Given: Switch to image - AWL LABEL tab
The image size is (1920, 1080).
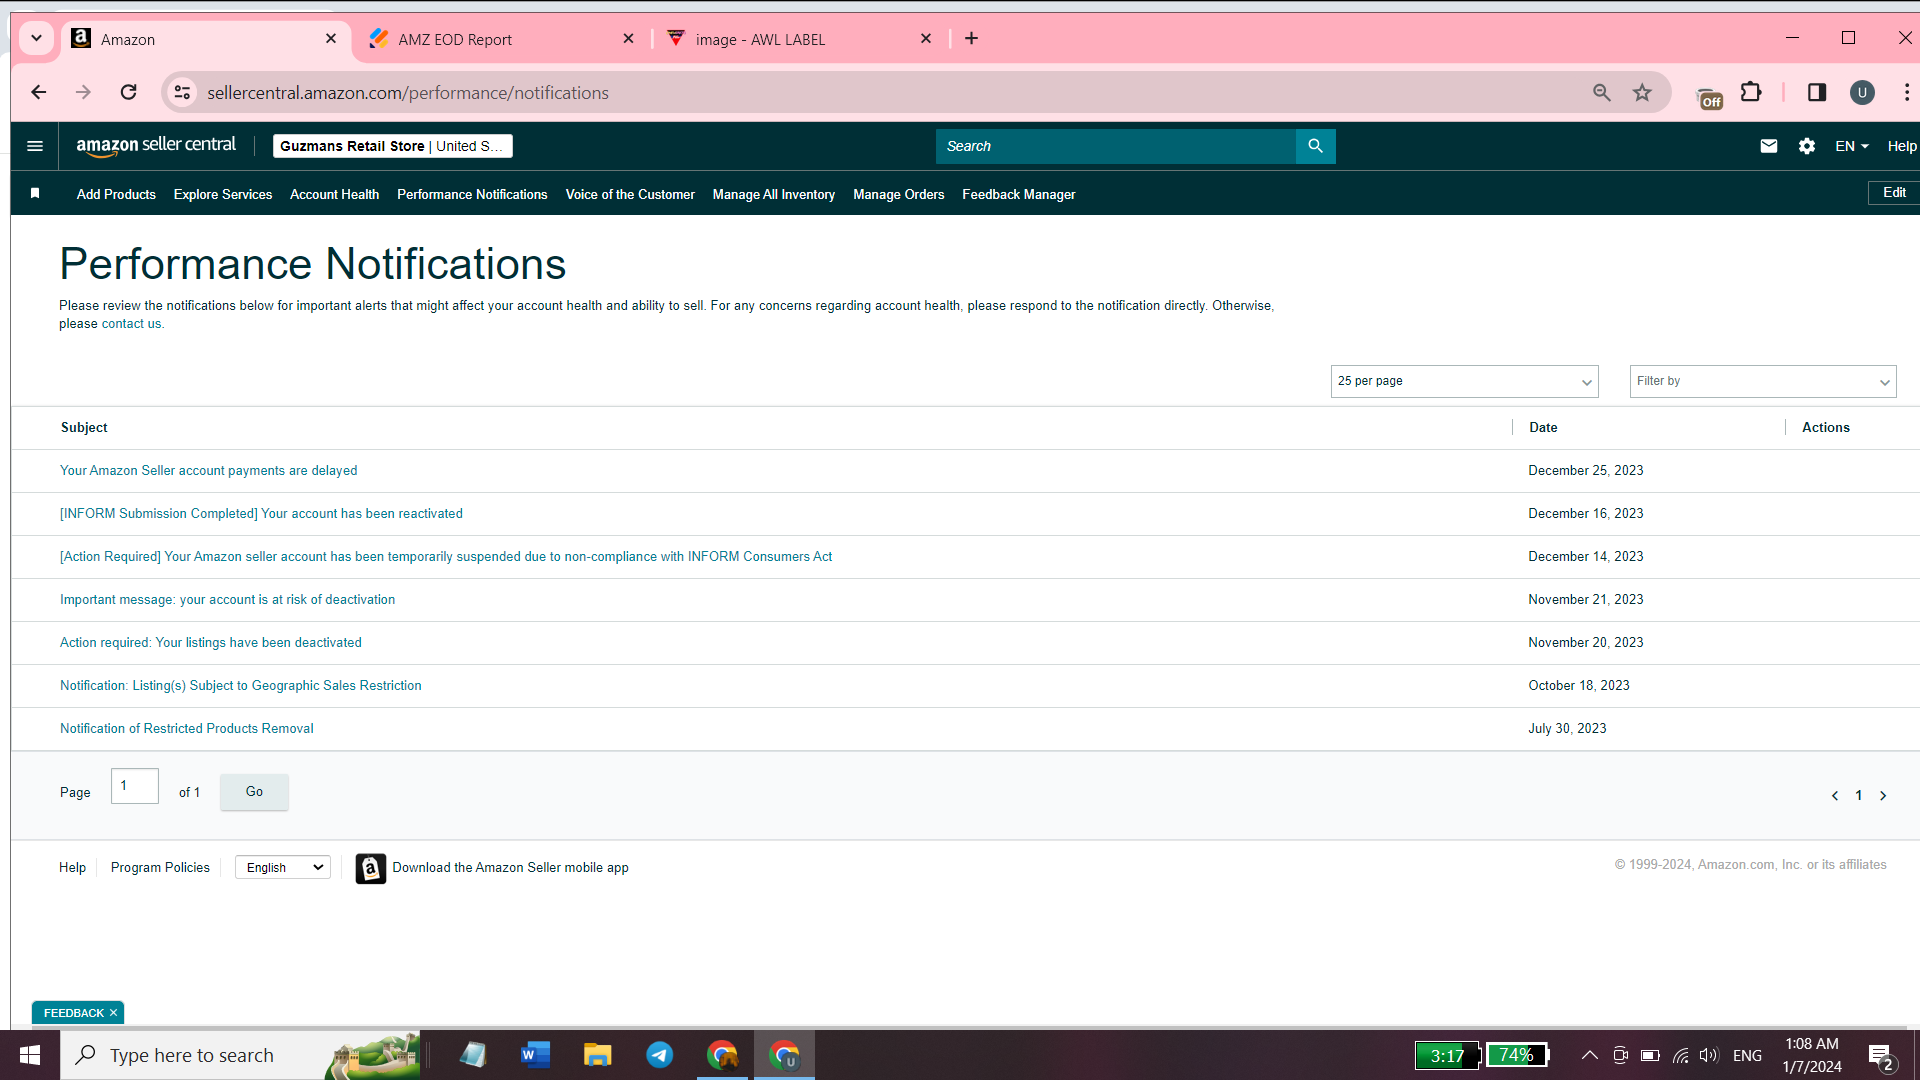Looking at the screenshot, I should (800, 39).
